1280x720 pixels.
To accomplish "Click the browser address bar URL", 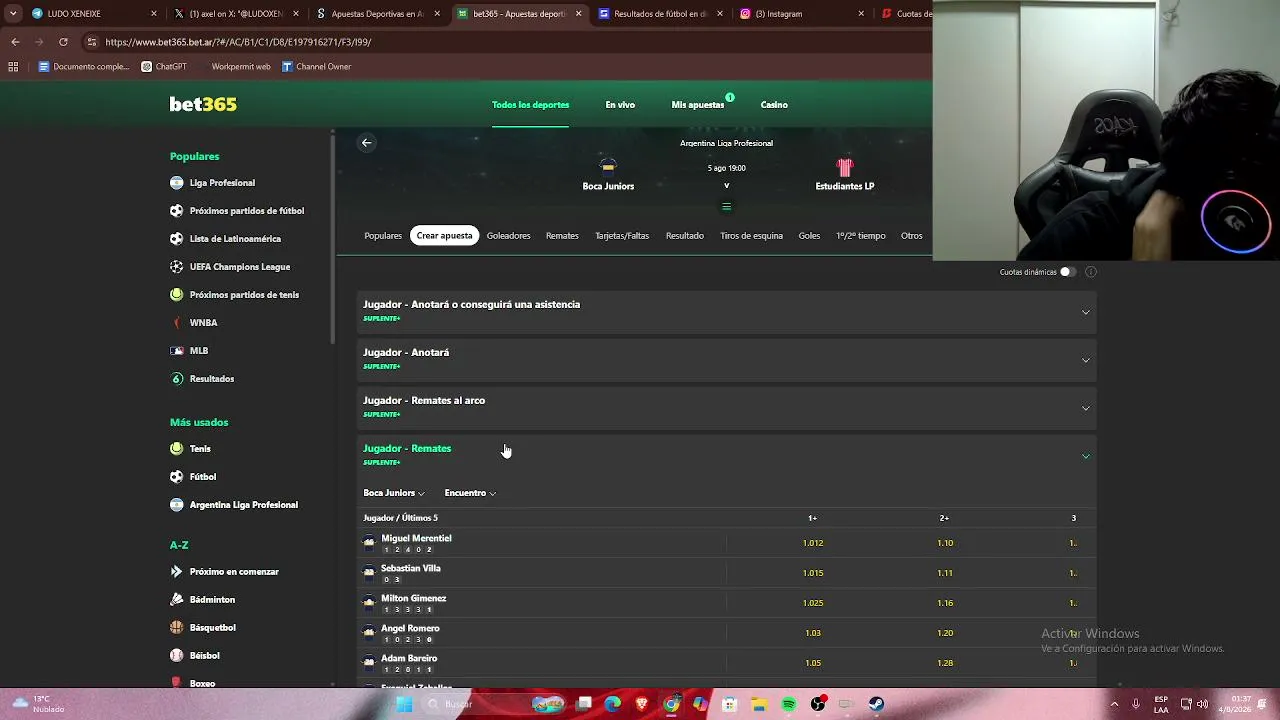I will [x=238, y=42].
